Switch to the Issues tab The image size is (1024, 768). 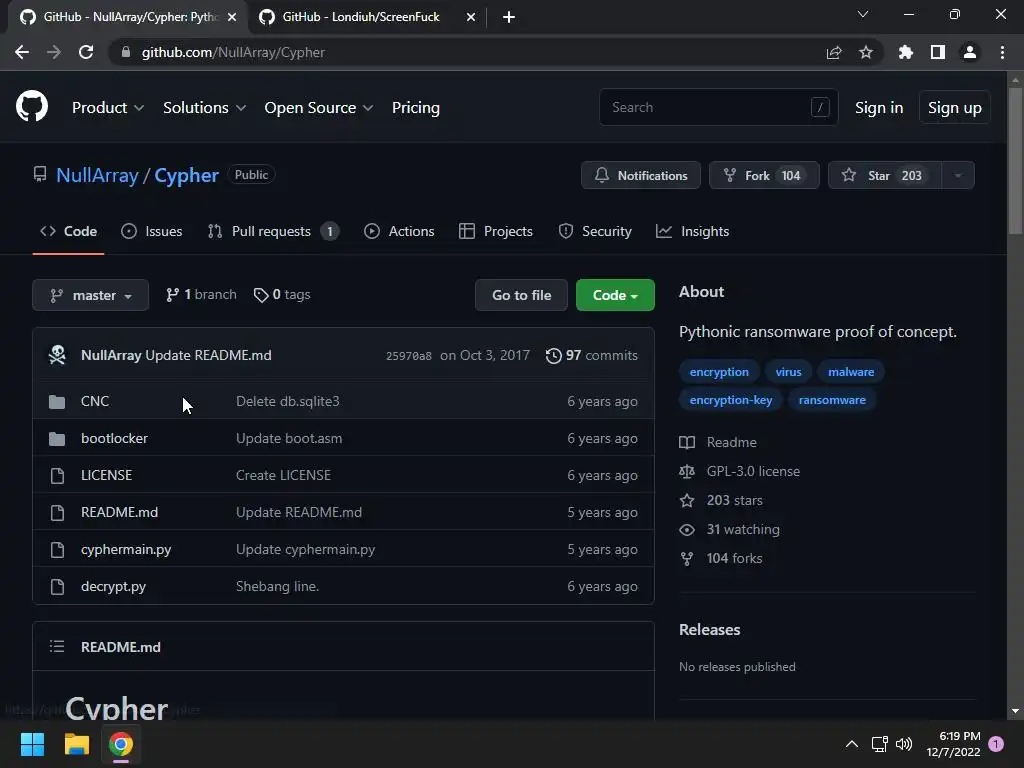(x=152, y=231)
